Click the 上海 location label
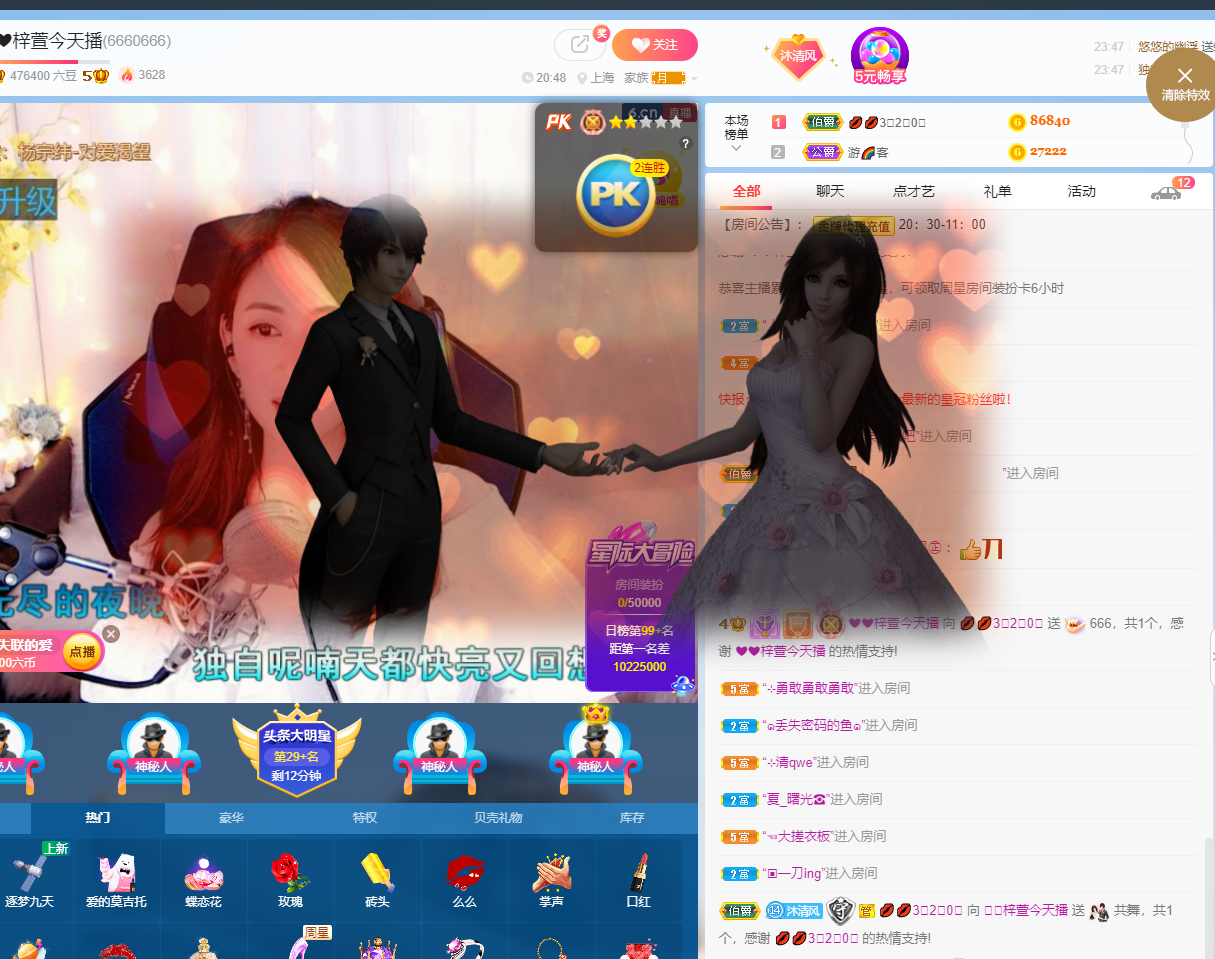This screenshot has height=959, width=1215. click(602, 78)
